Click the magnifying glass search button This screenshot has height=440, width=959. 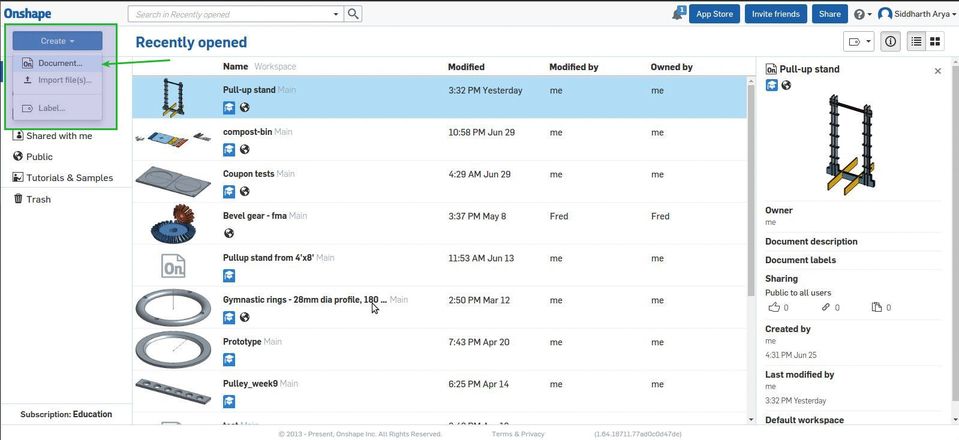353,13
